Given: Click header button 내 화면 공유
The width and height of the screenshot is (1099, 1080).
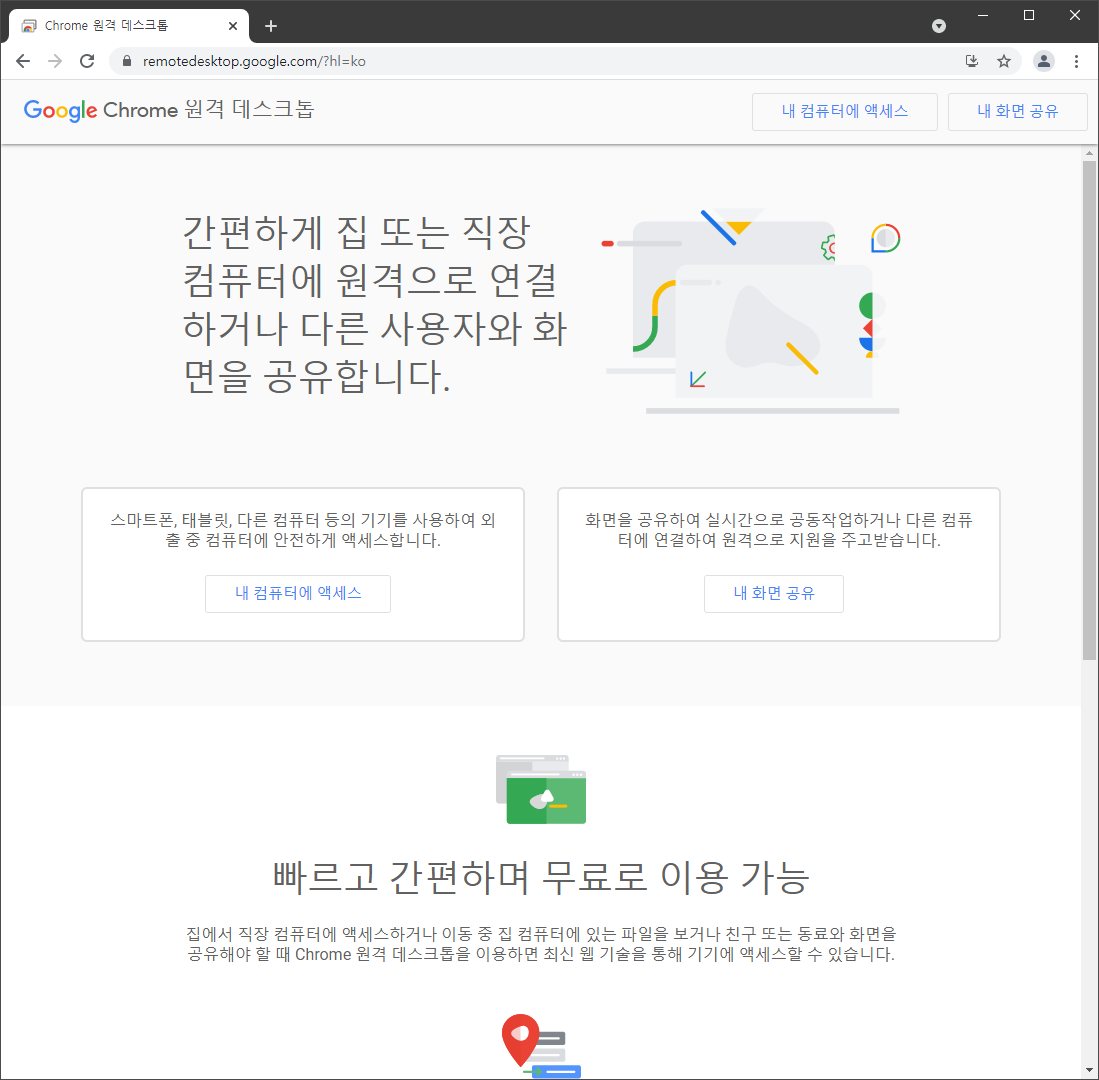Looking at the screenshot, I should [x=1018, y=111].
